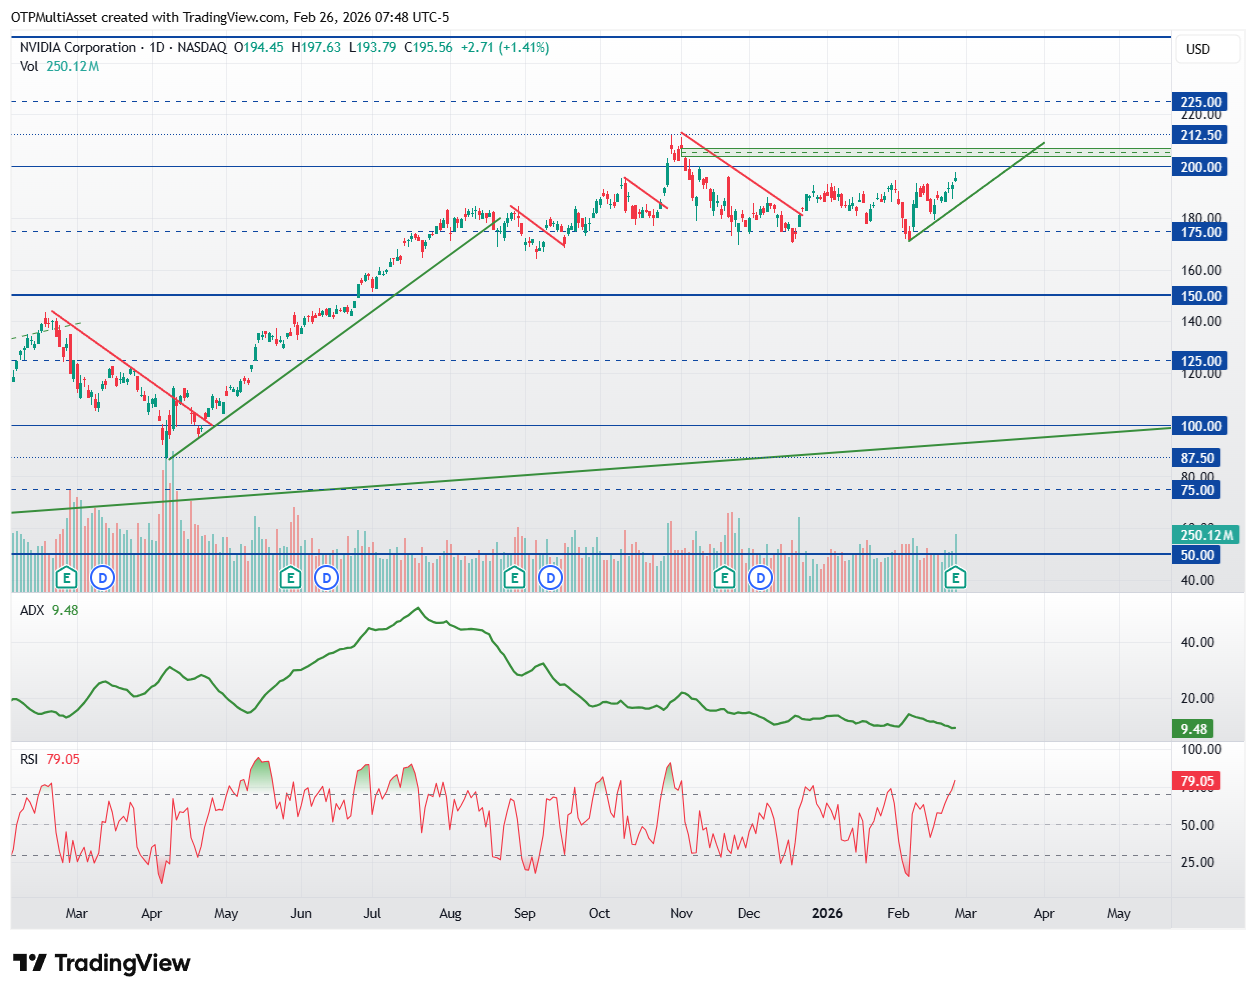The height and width of the screenshot is (997, 1256).
Task: Open the dividend marker in June
Action: 326,577
